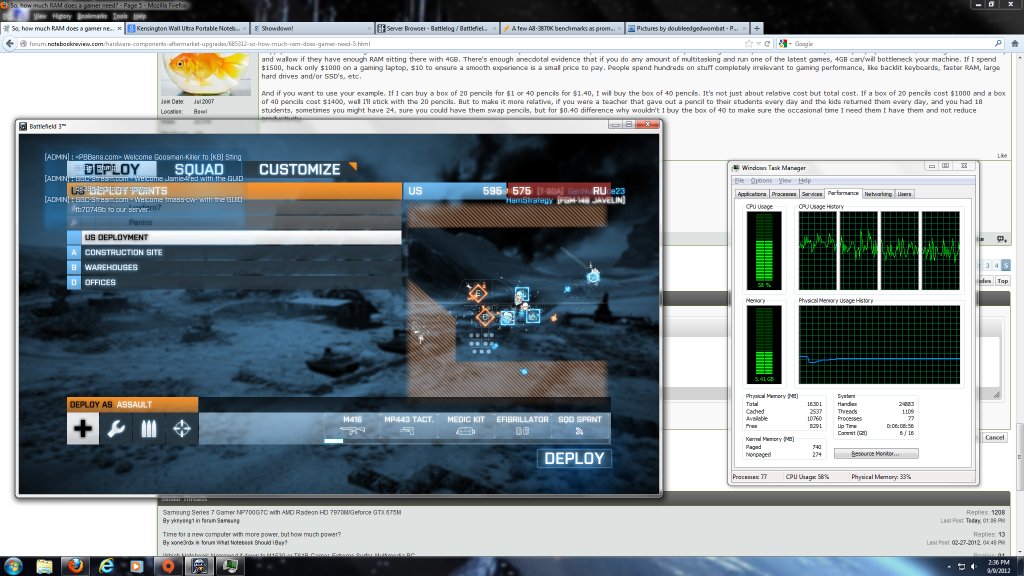This screenshot has height=576, width=1024.
Task: Switch to Task Manager taskbar button
Action: pos(230,566)
